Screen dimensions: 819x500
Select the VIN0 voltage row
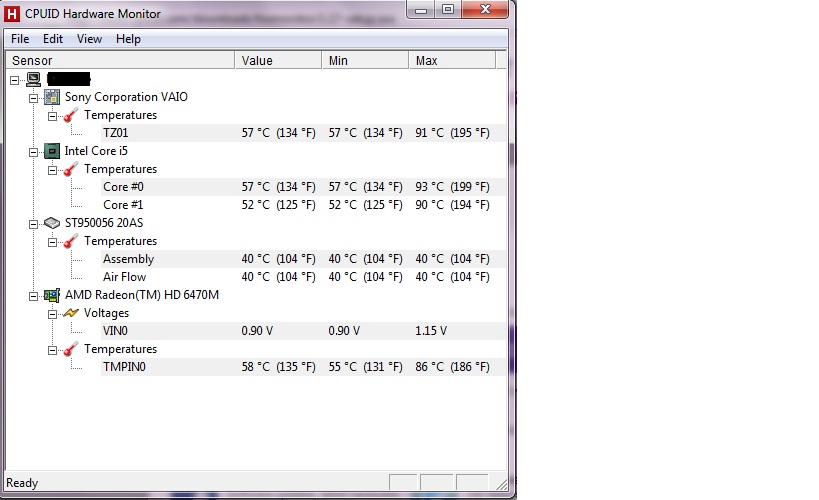pos(303,331)
